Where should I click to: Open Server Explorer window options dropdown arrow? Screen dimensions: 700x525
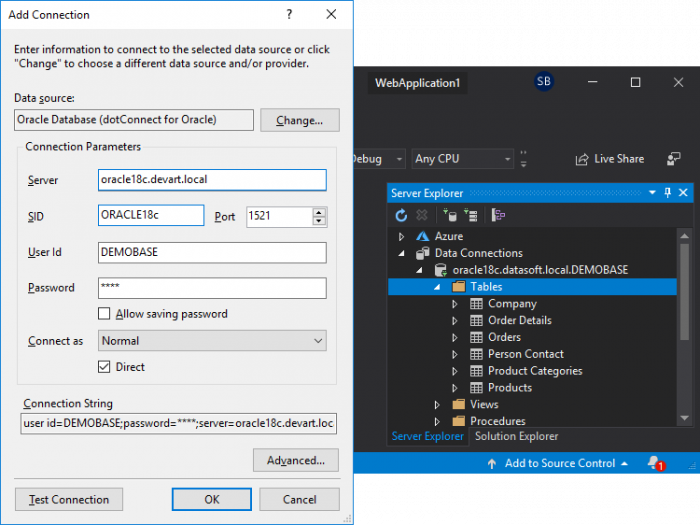tap(652, 193)
